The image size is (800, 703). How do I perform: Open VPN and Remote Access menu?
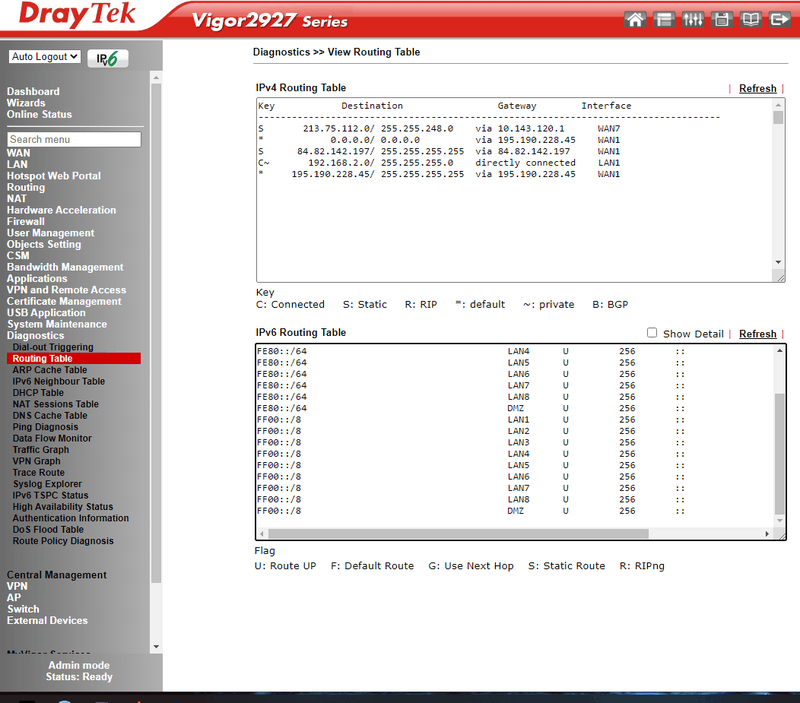tap(66, 290)
